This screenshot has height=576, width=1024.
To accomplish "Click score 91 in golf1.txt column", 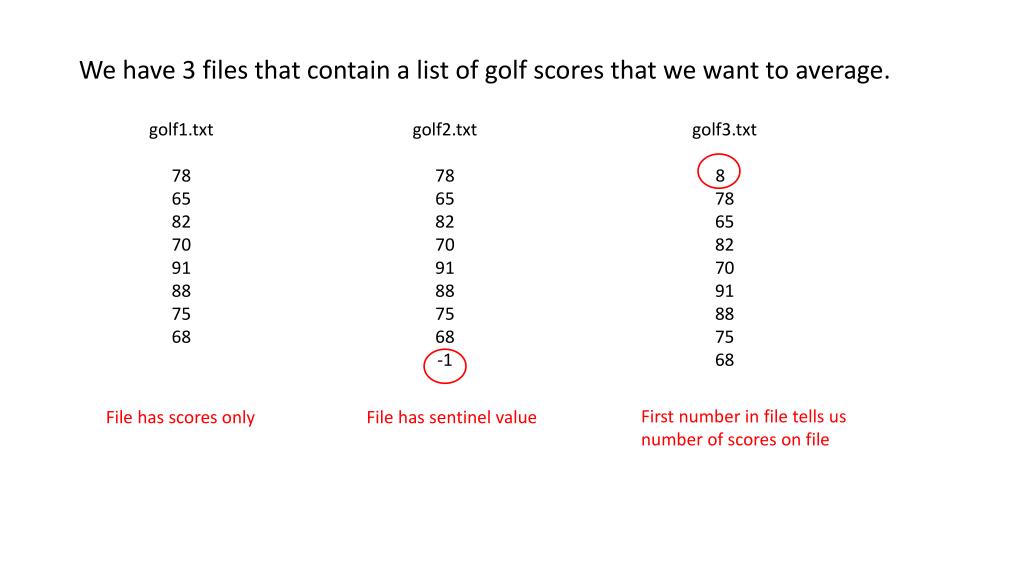I will click(182, 268).
